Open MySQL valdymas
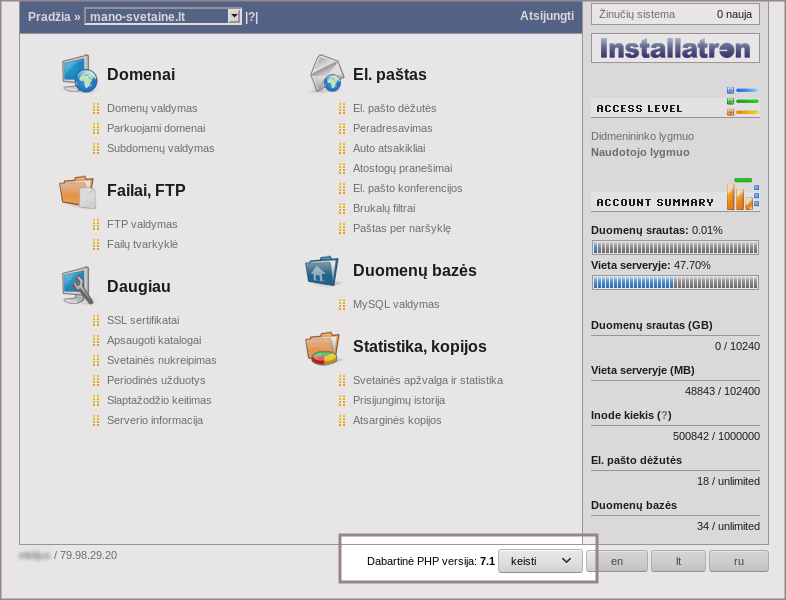786x600 pixels. click(x=396, y=304)
